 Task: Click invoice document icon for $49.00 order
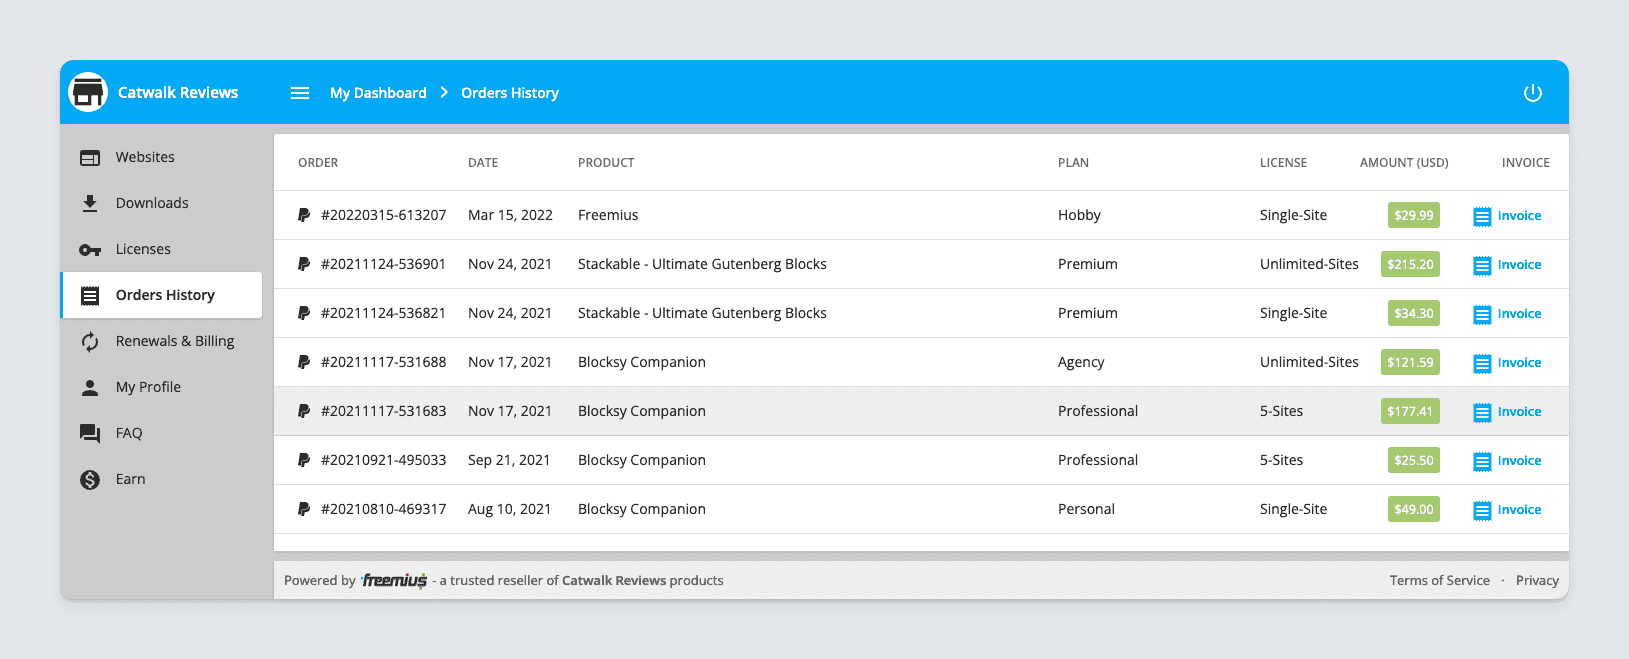point(1482,511)
